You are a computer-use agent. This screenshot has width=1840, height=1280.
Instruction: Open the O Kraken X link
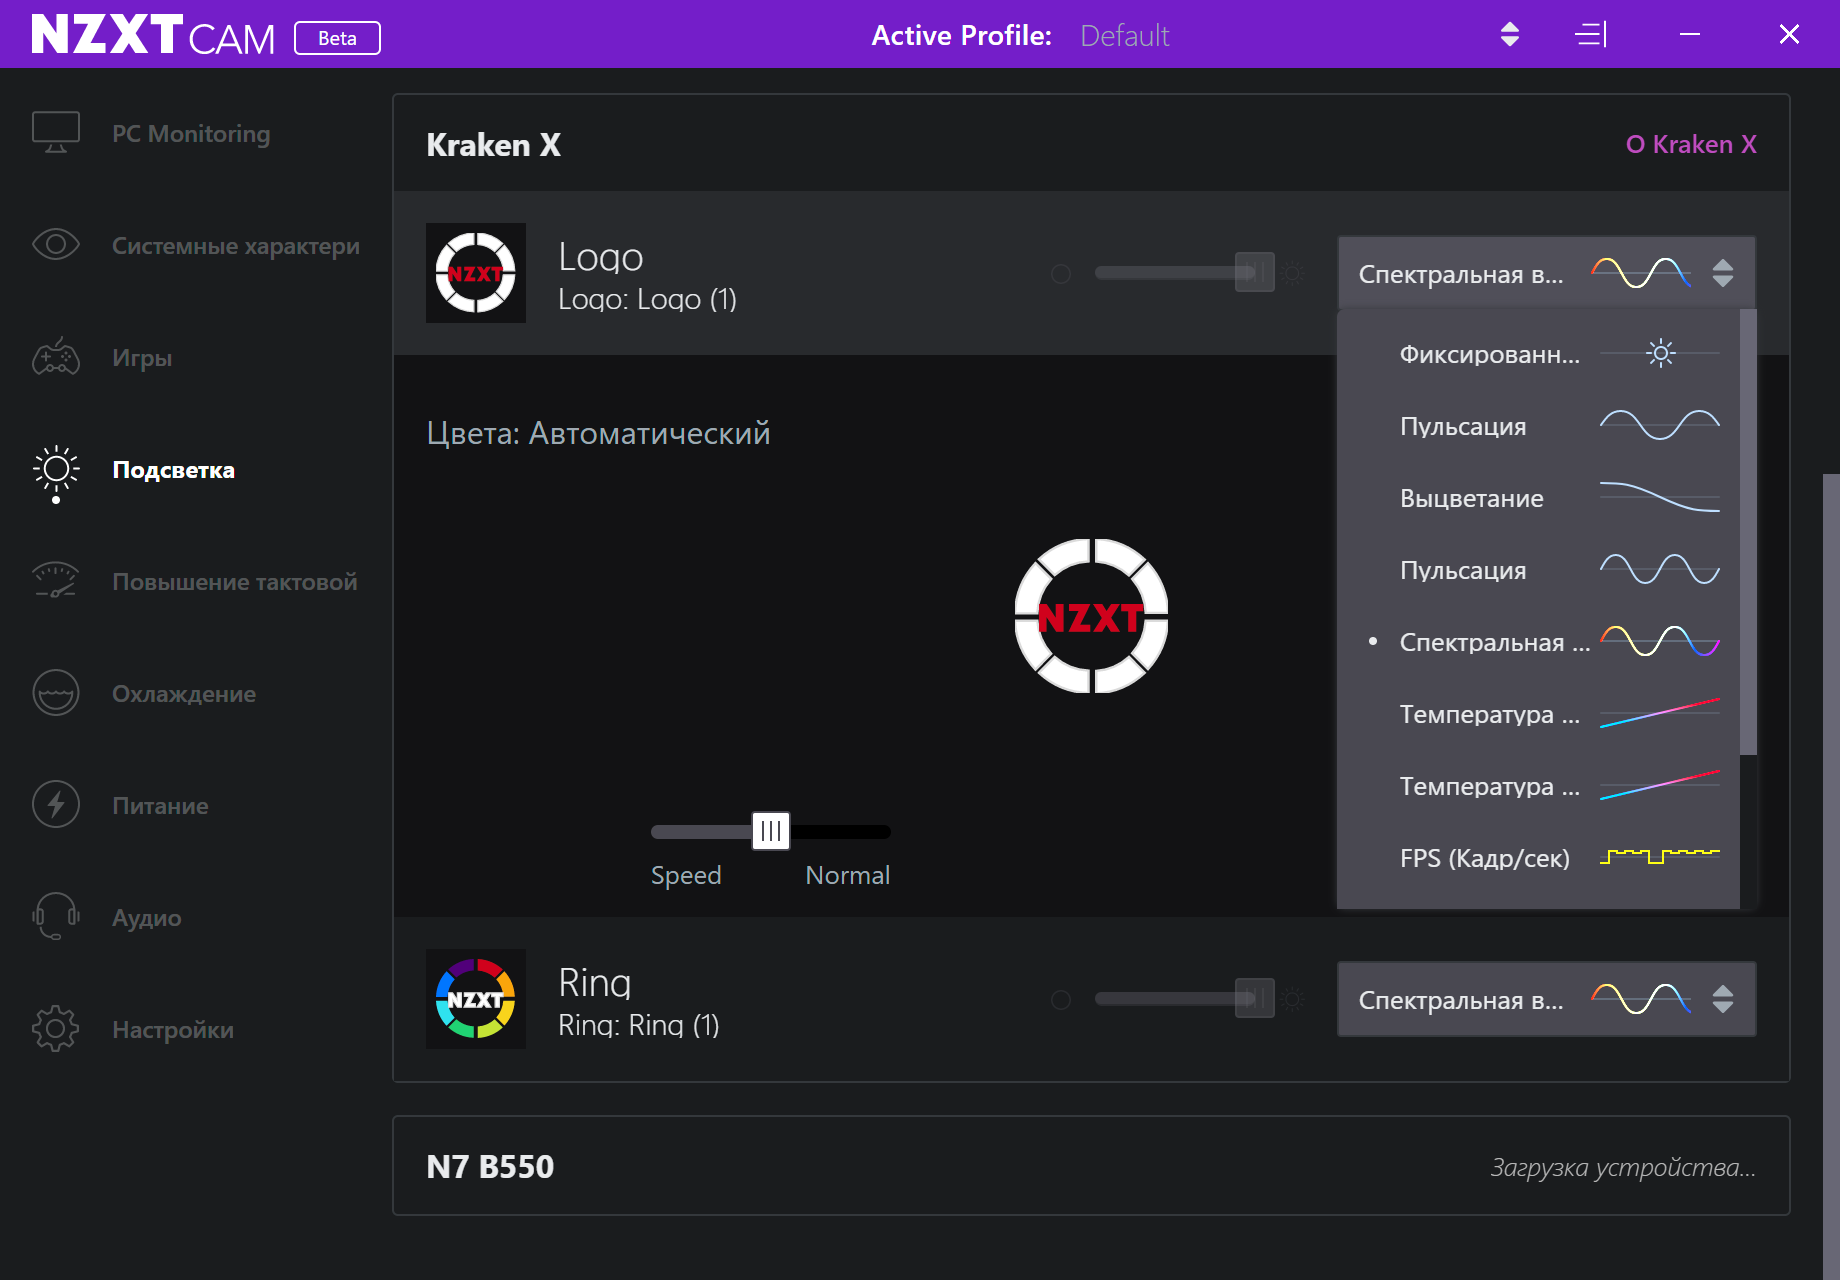pyautogui.click(x=1691, y=144)
